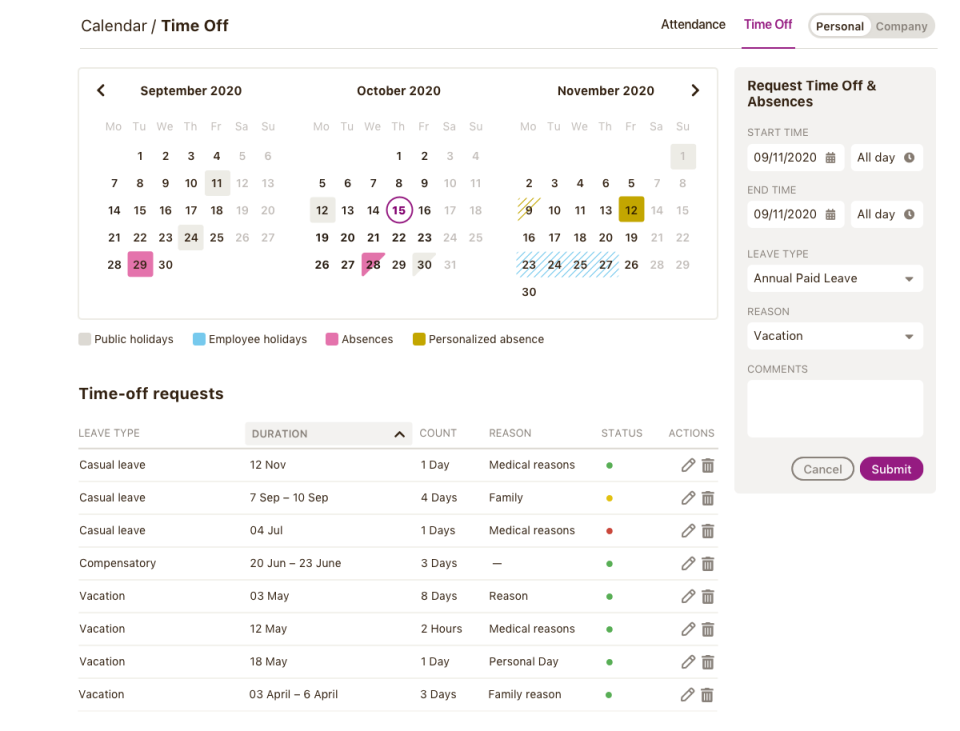Viewport: 960px width, 731px height.
Task: Select October 15 circled date
Action: 399,211
